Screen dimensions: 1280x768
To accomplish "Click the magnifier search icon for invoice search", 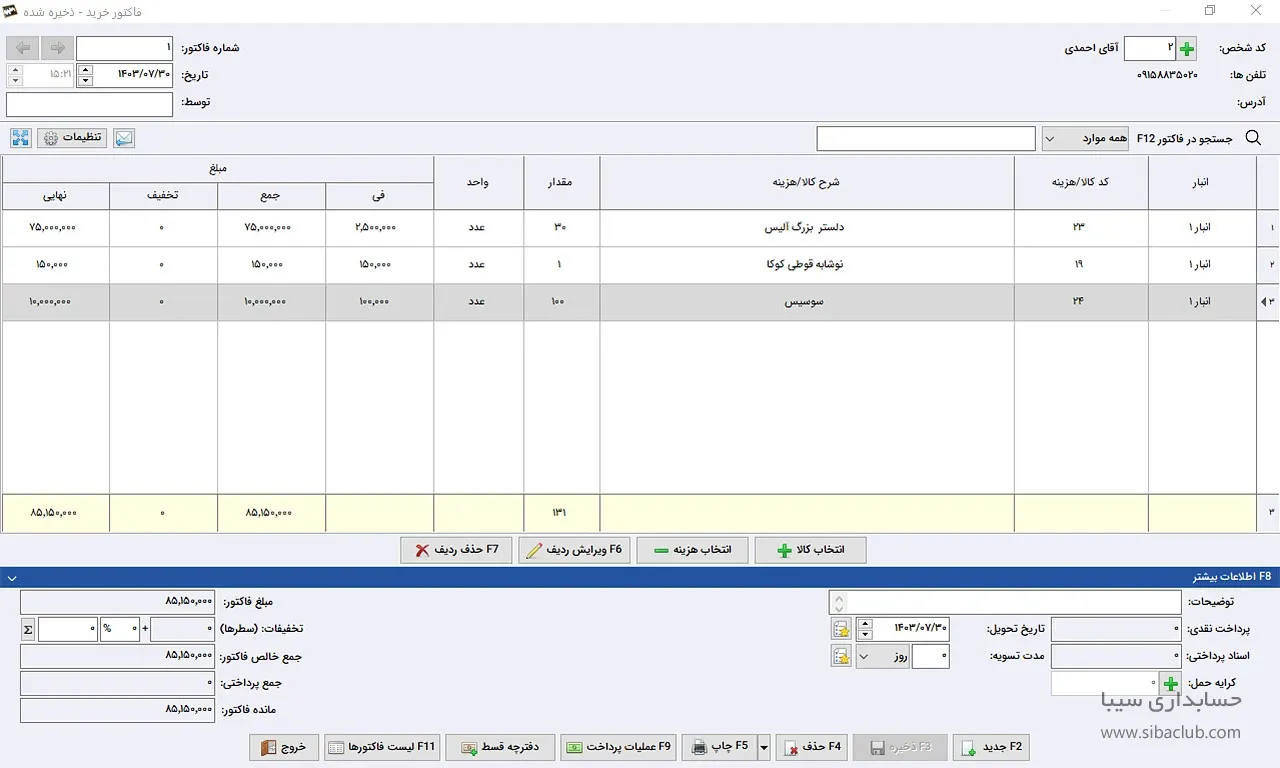I will click(1253, 139).
